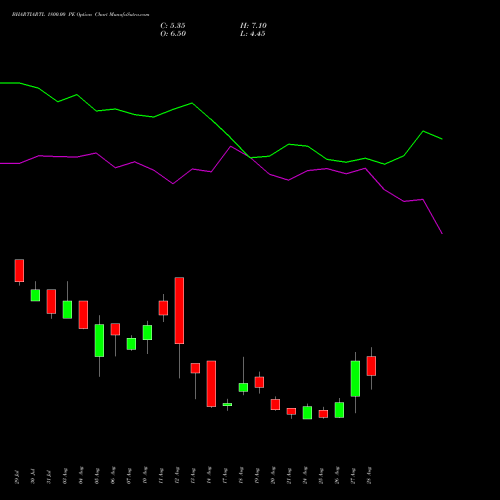
Task: Click the 29 Jul date label
Action: [x=17, y=477]
